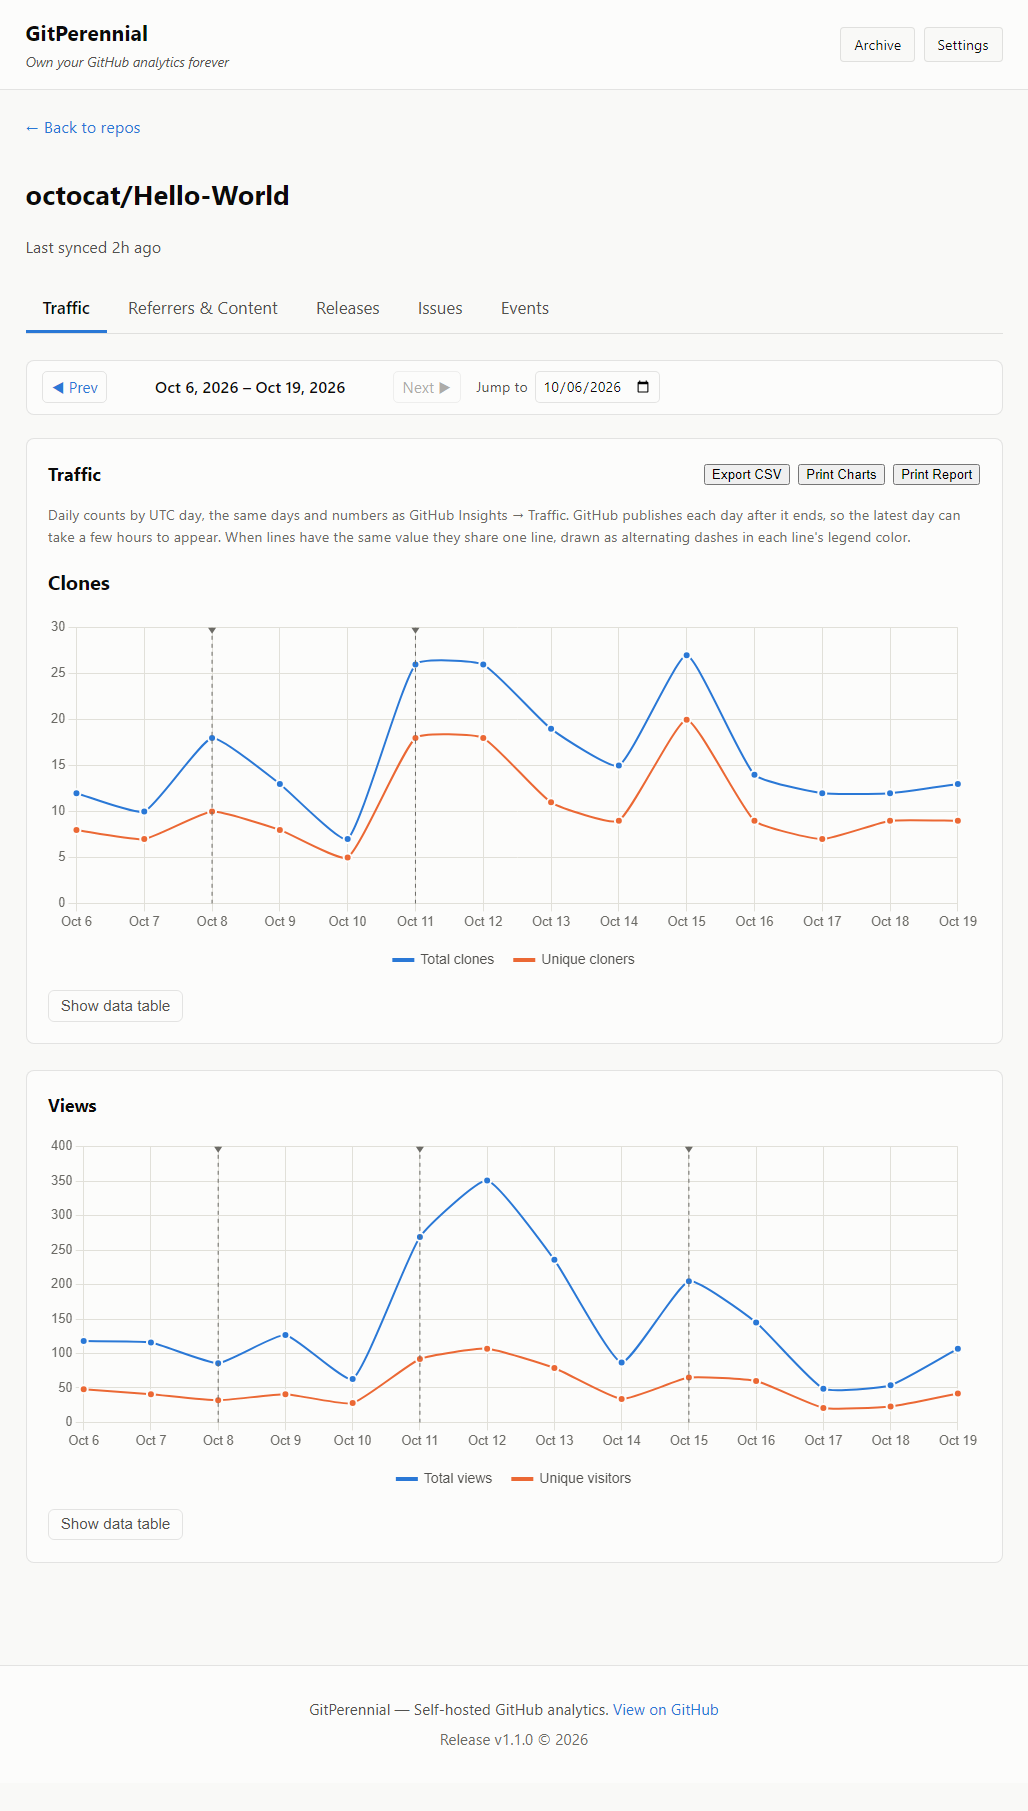The height and width of the screenshot is (1811, 1028).
Task: Click the orange Unique cloners legend swatch
Action: point(524,960)
